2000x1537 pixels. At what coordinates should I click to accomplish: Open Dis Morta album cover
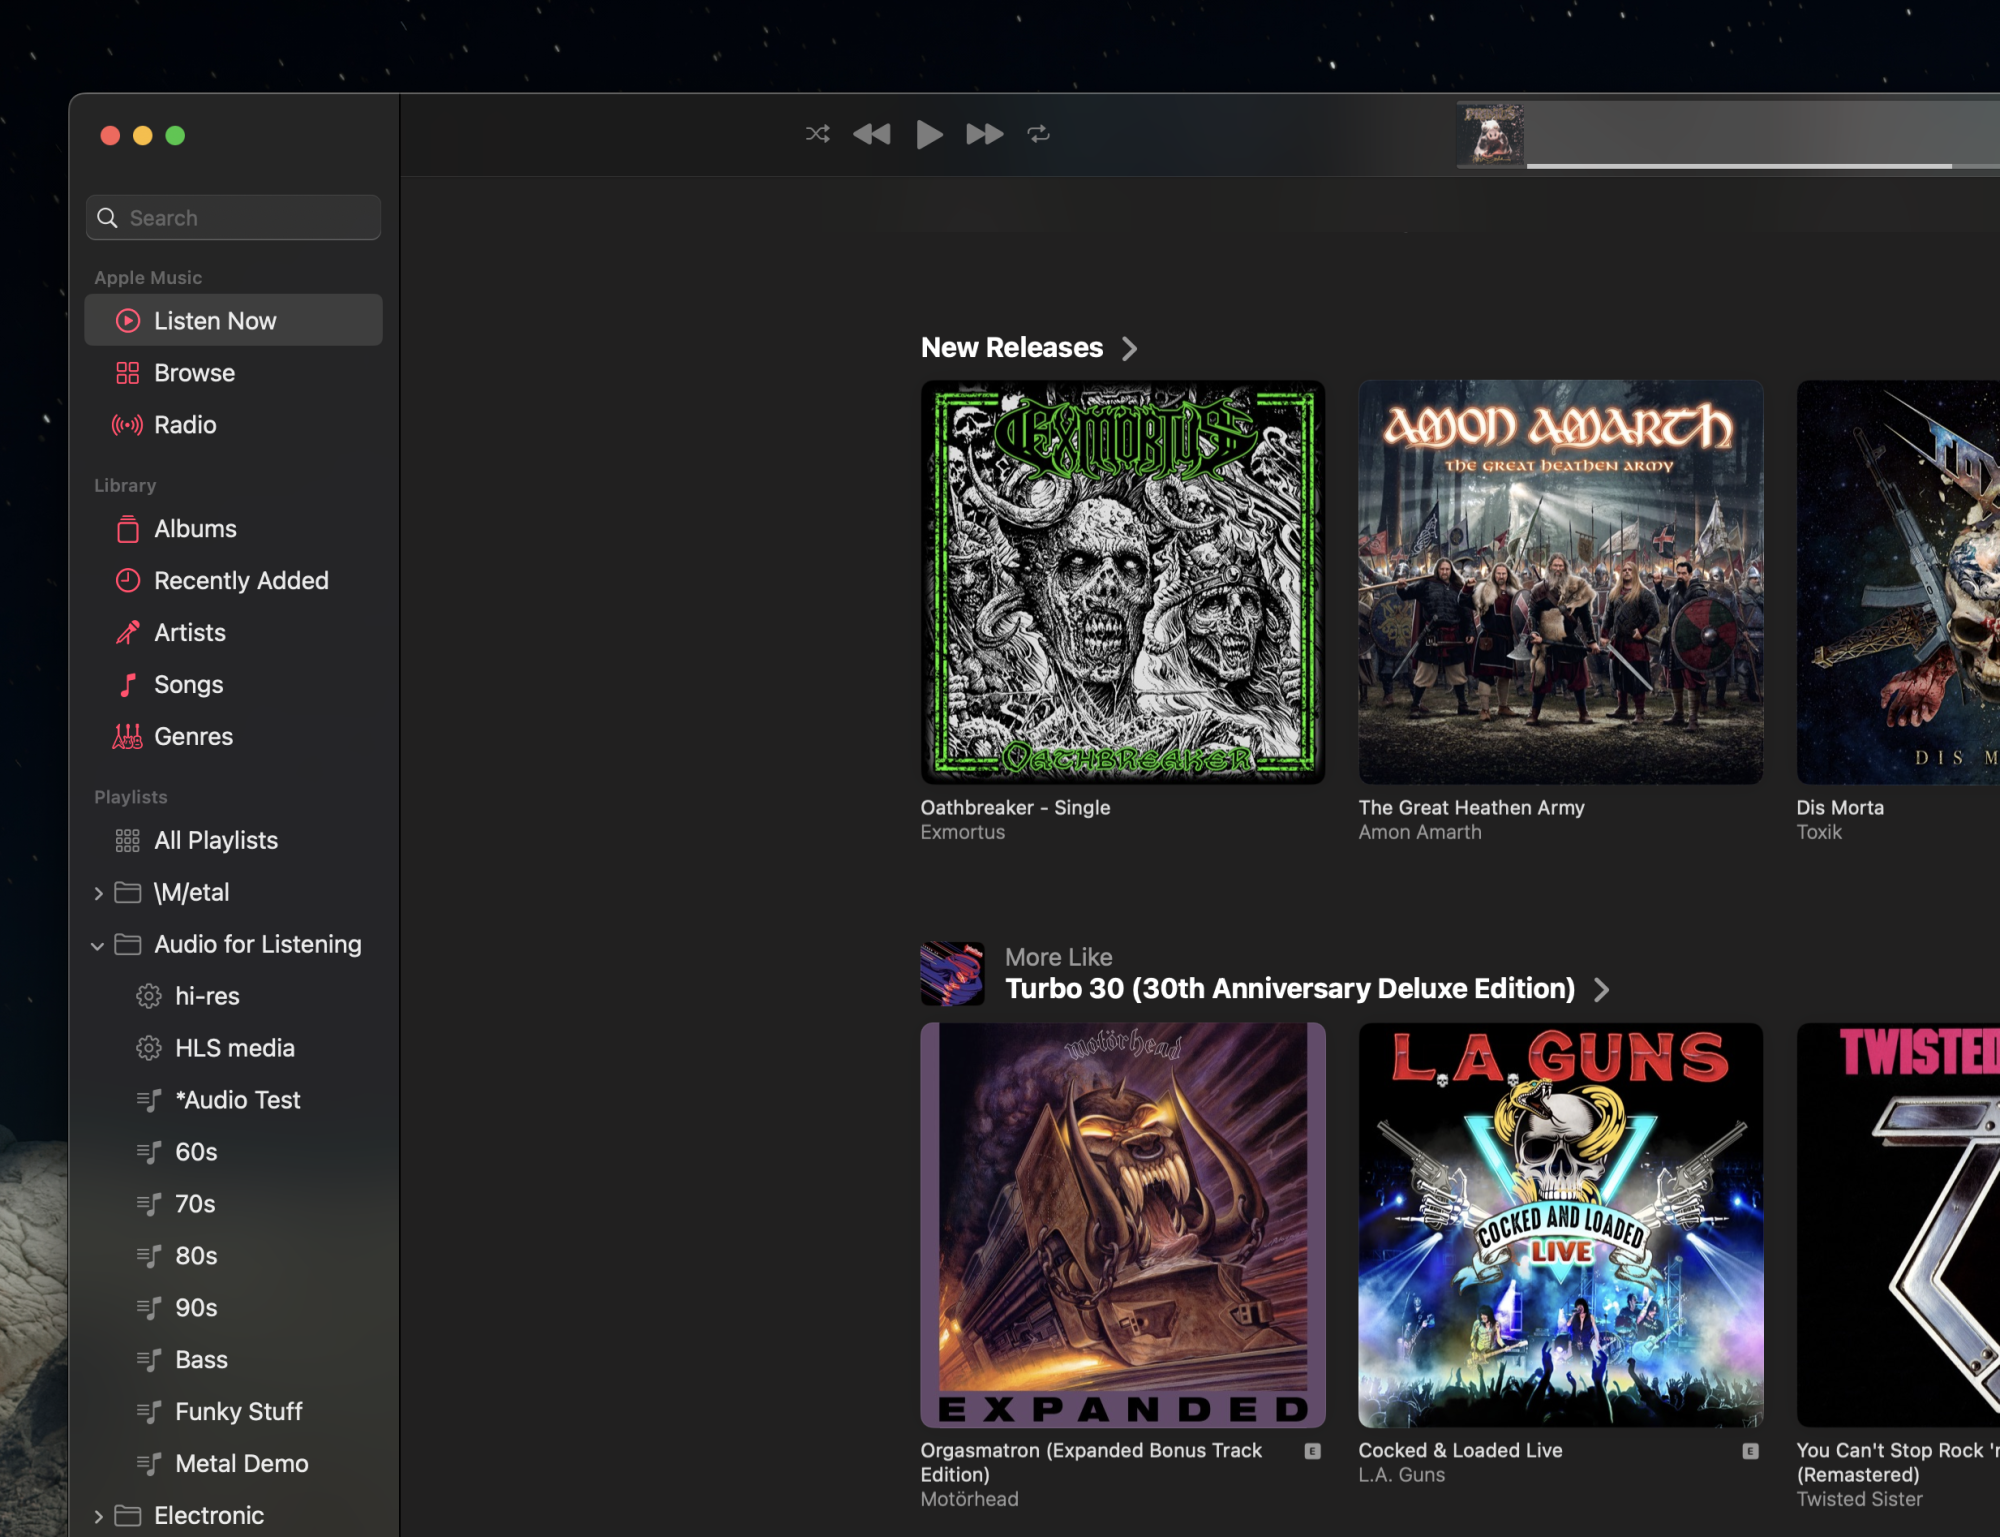(x=1898, y=582)
